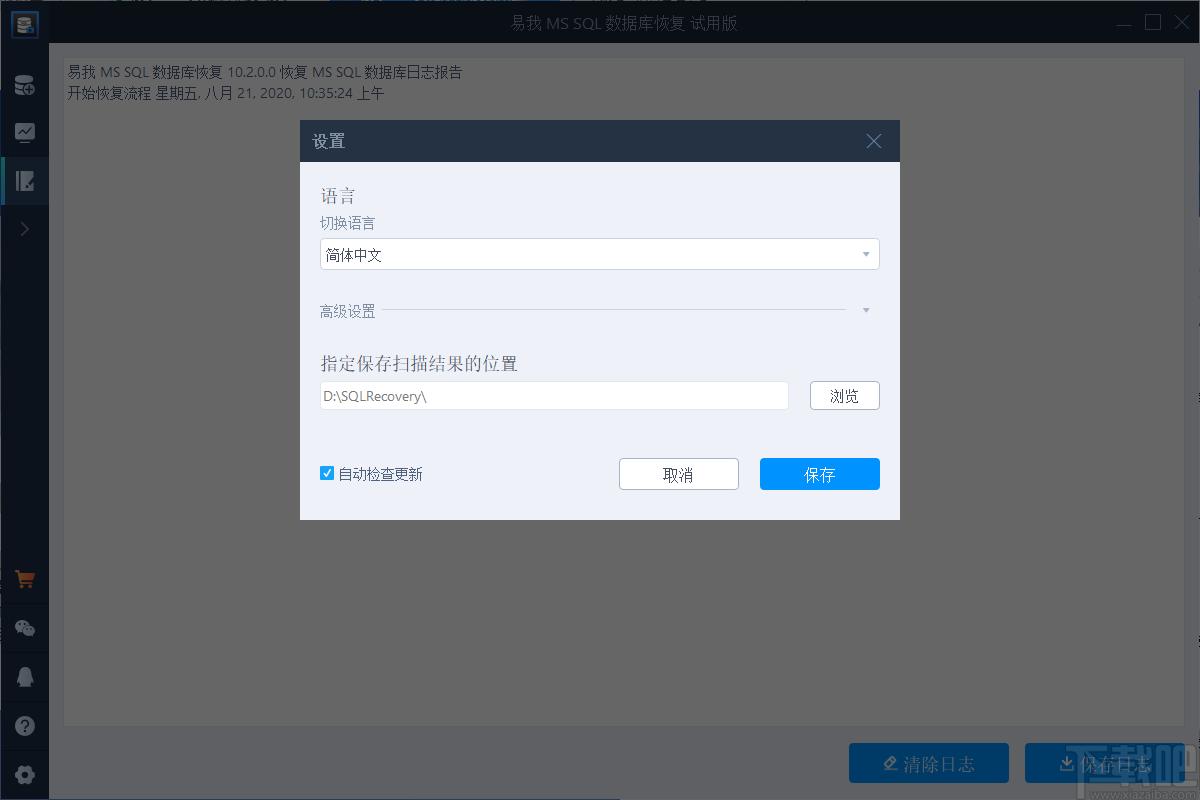The image size is (1200, 800).
Task: Expand the sidebar with the chevron arrow
Action: coord(25,229)
